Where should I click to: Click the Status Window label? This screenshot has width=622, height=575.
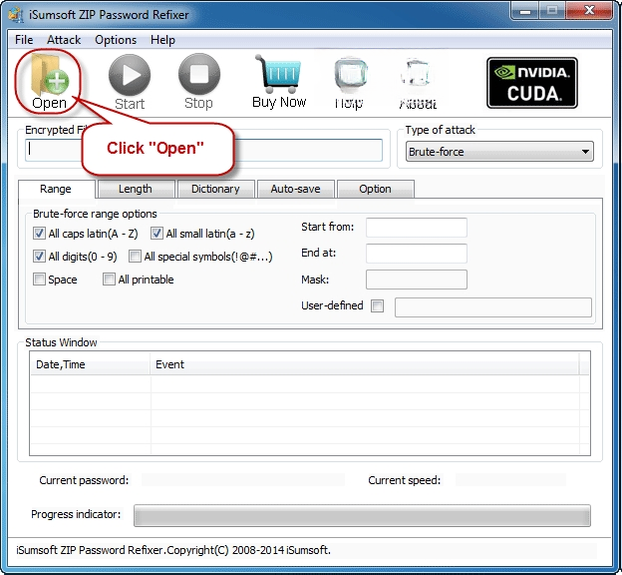(x=61, y=342)
